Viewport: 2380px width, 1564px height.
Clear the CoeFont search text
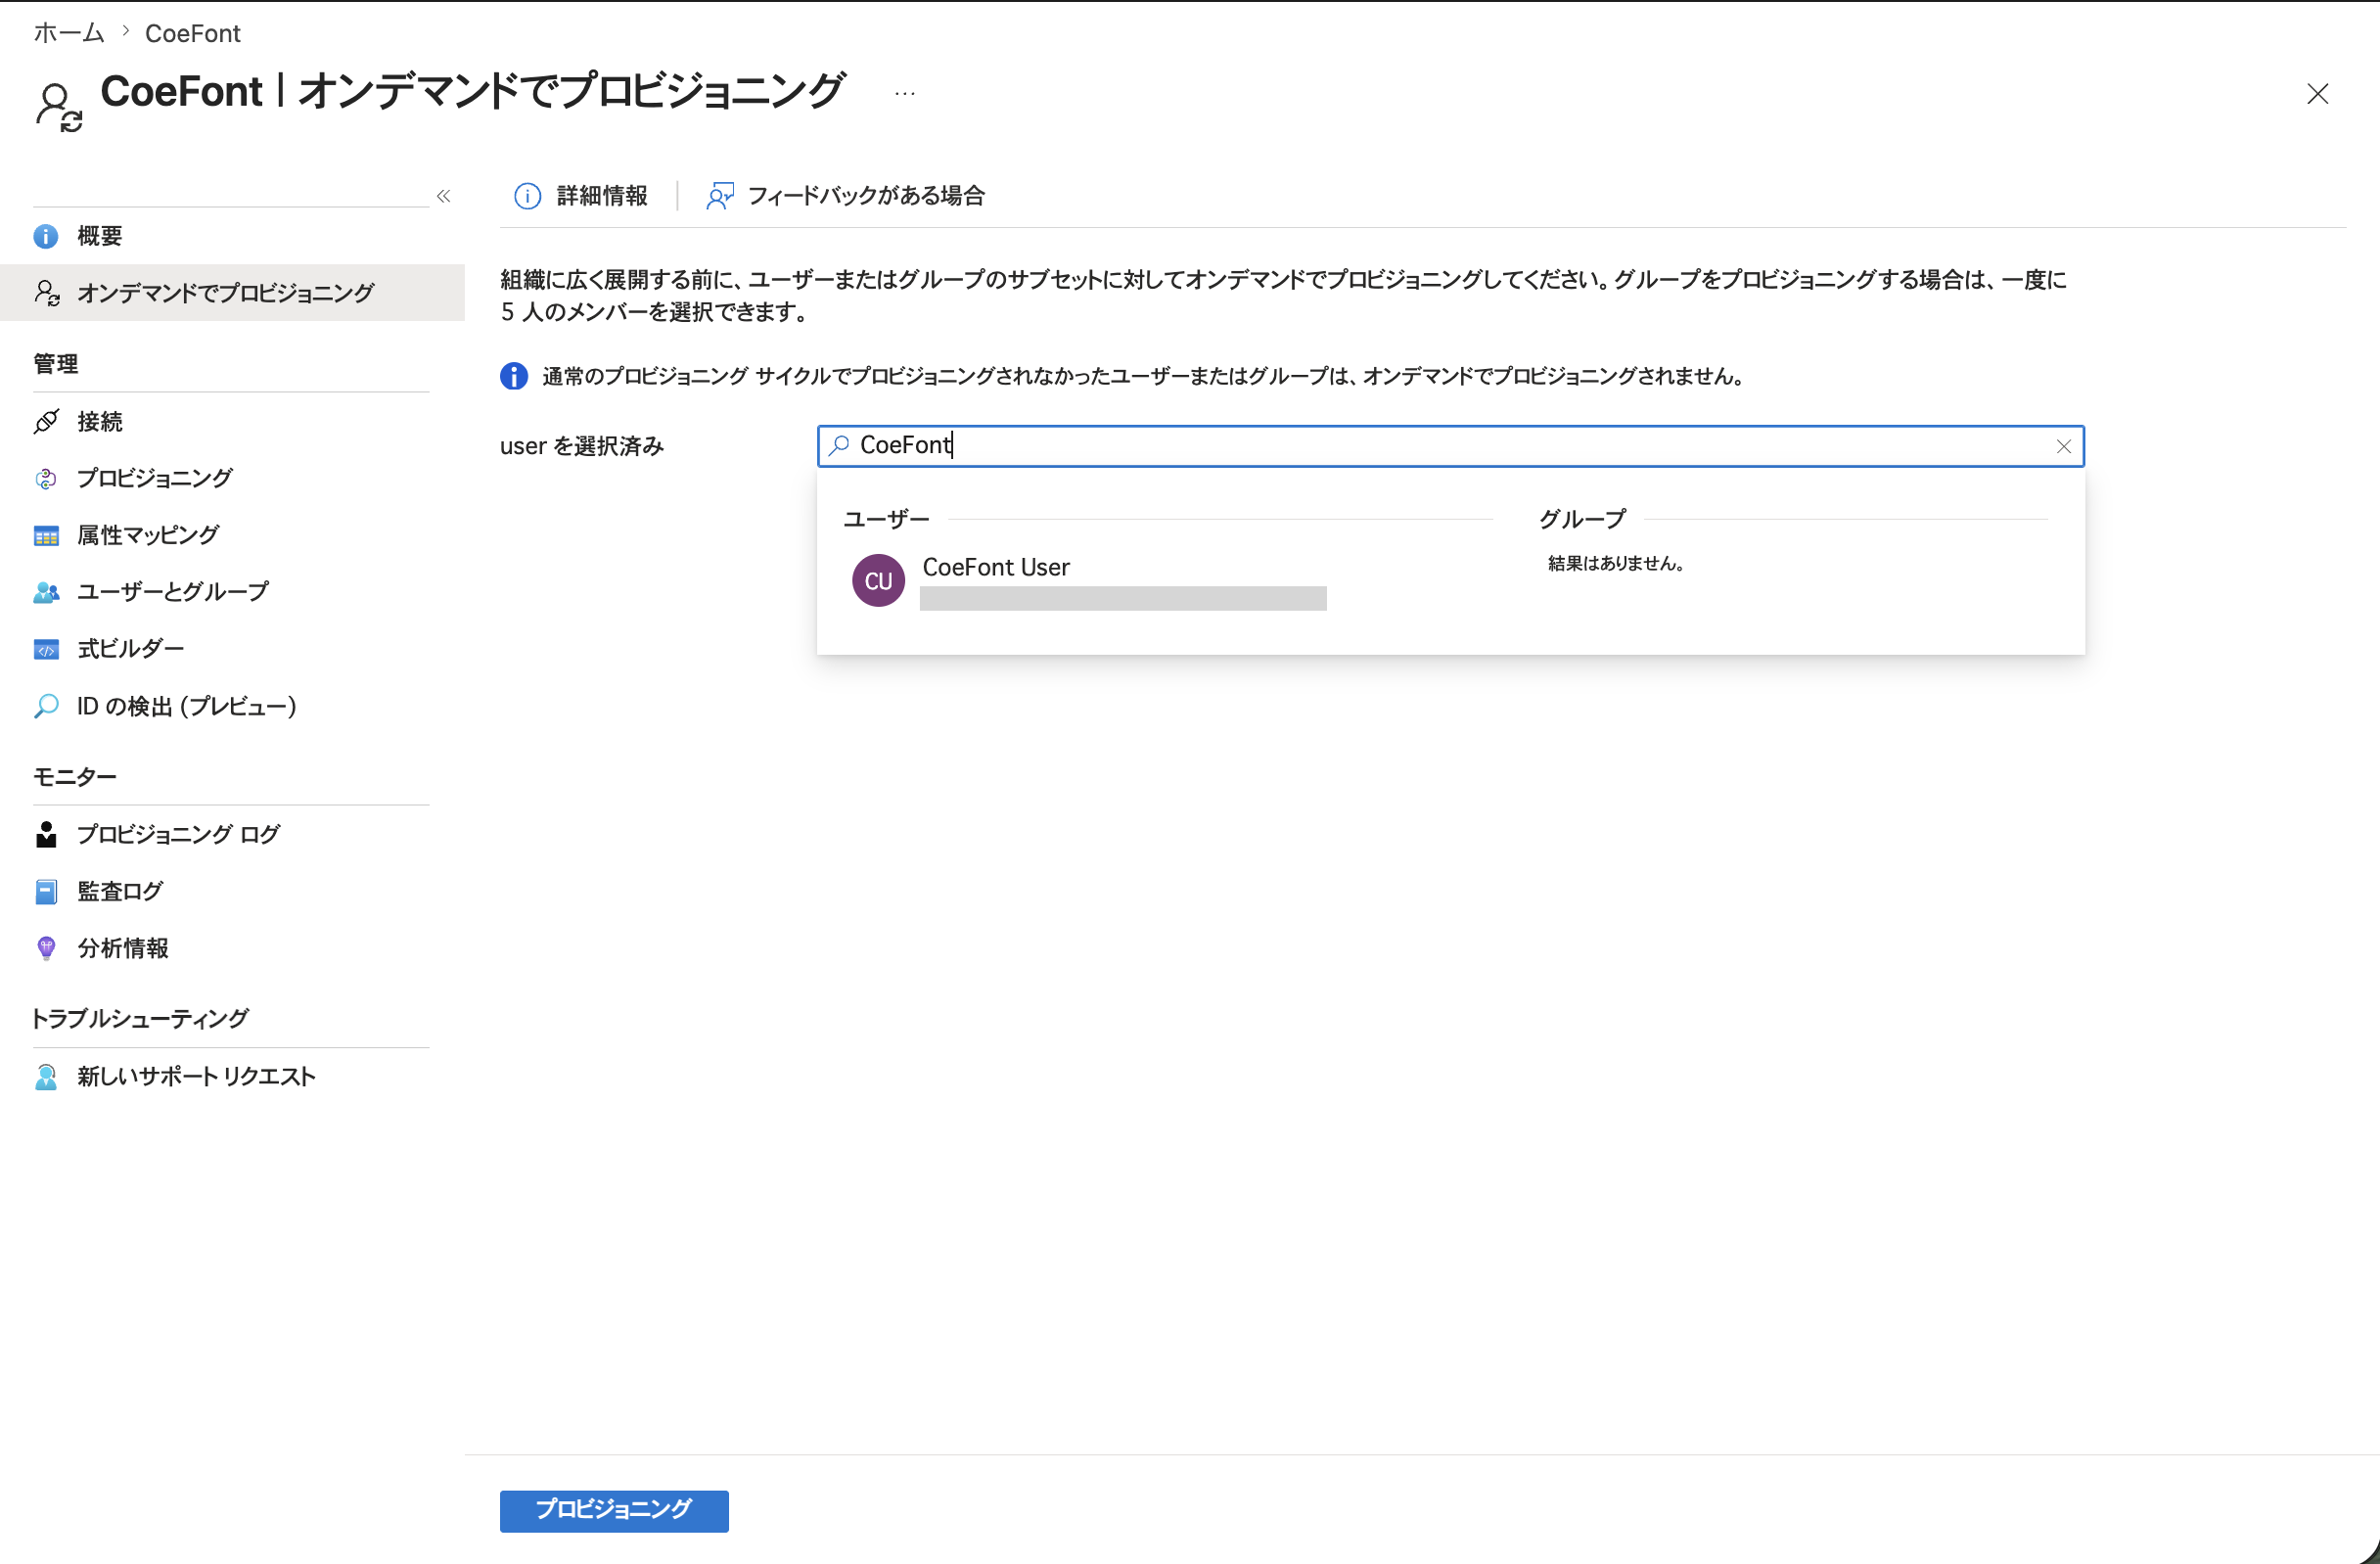pyautogui.click(x=2063, y=446)
